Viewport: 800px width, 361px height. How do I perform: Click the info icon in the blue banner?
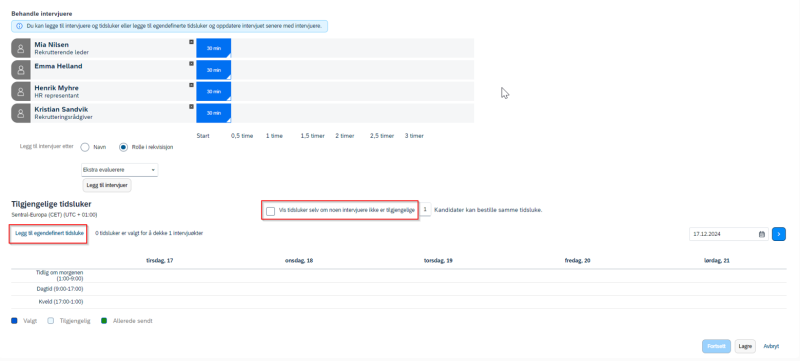[x=19, y=26]
